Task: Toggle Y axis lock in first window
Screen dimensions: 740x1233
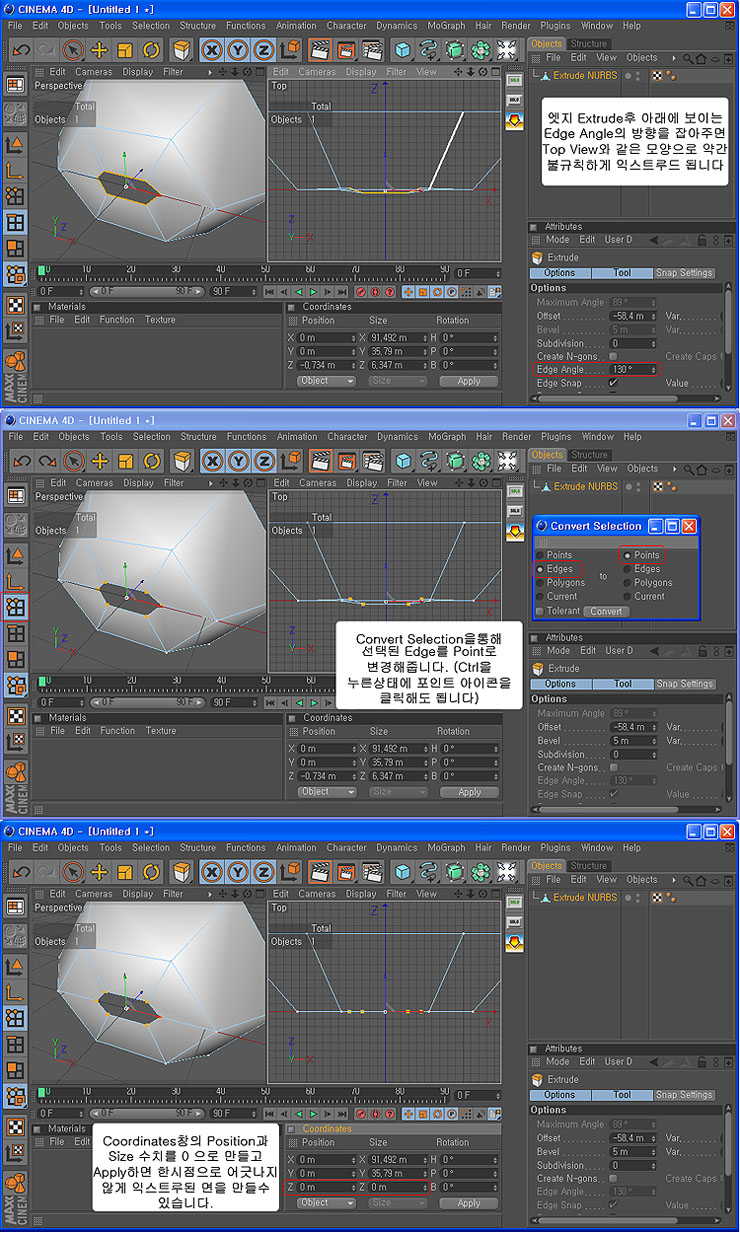Action: pyautogui.click(x=237, y=49)
